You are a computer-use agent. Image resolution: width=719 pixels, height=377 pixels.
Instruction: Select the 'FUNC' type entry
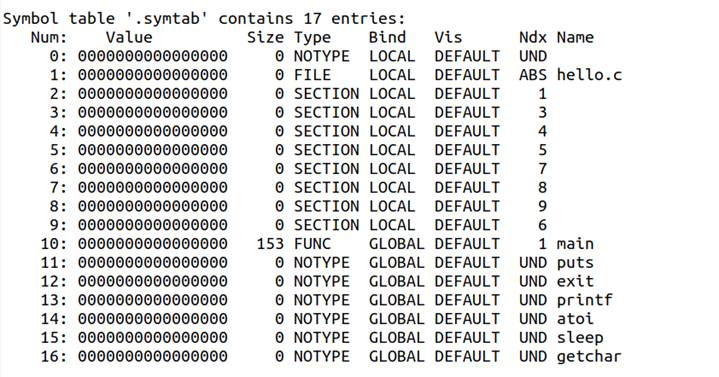point(312,244)
